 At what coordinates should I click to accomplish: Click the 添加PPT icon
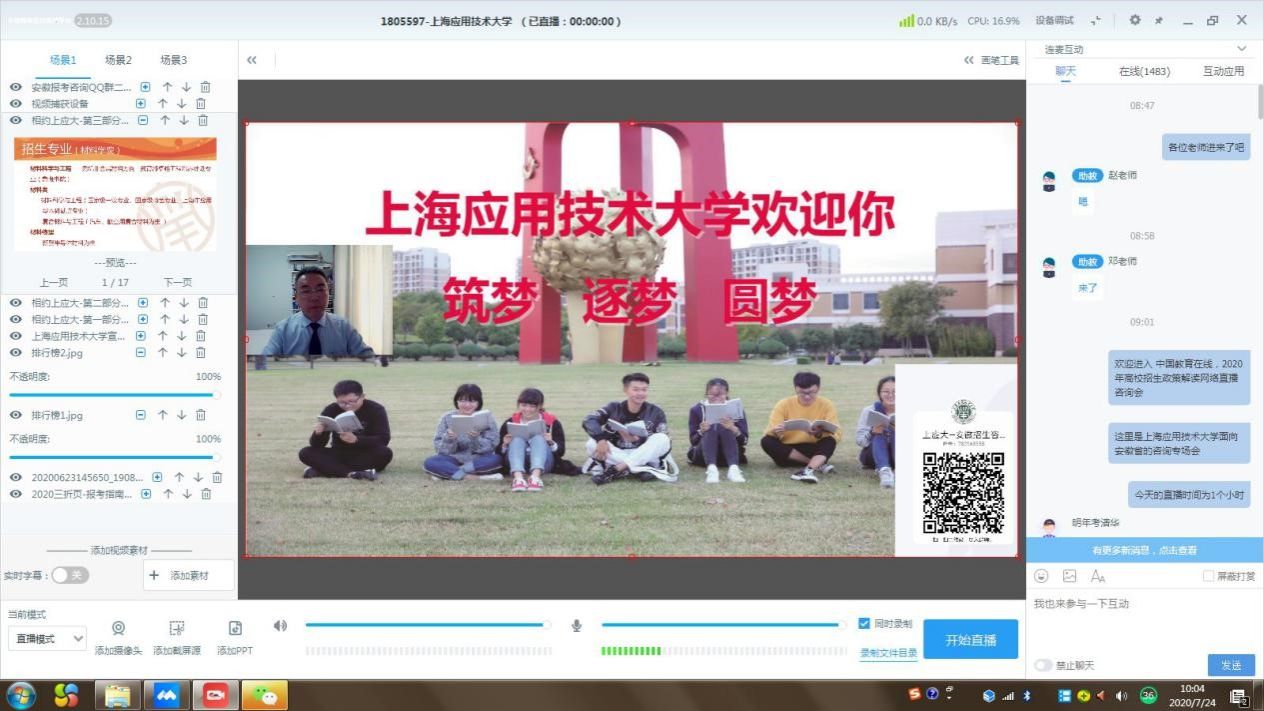tap(235, 629)
